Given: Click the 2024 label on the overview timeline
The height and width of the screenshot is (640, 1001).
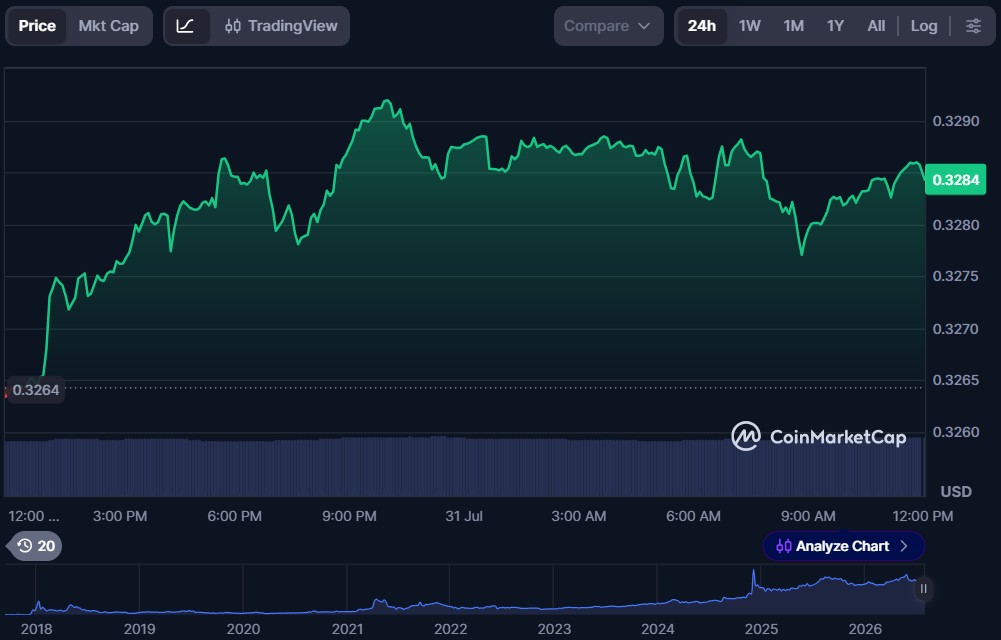Looking at the screenshot, I should 658,629.
